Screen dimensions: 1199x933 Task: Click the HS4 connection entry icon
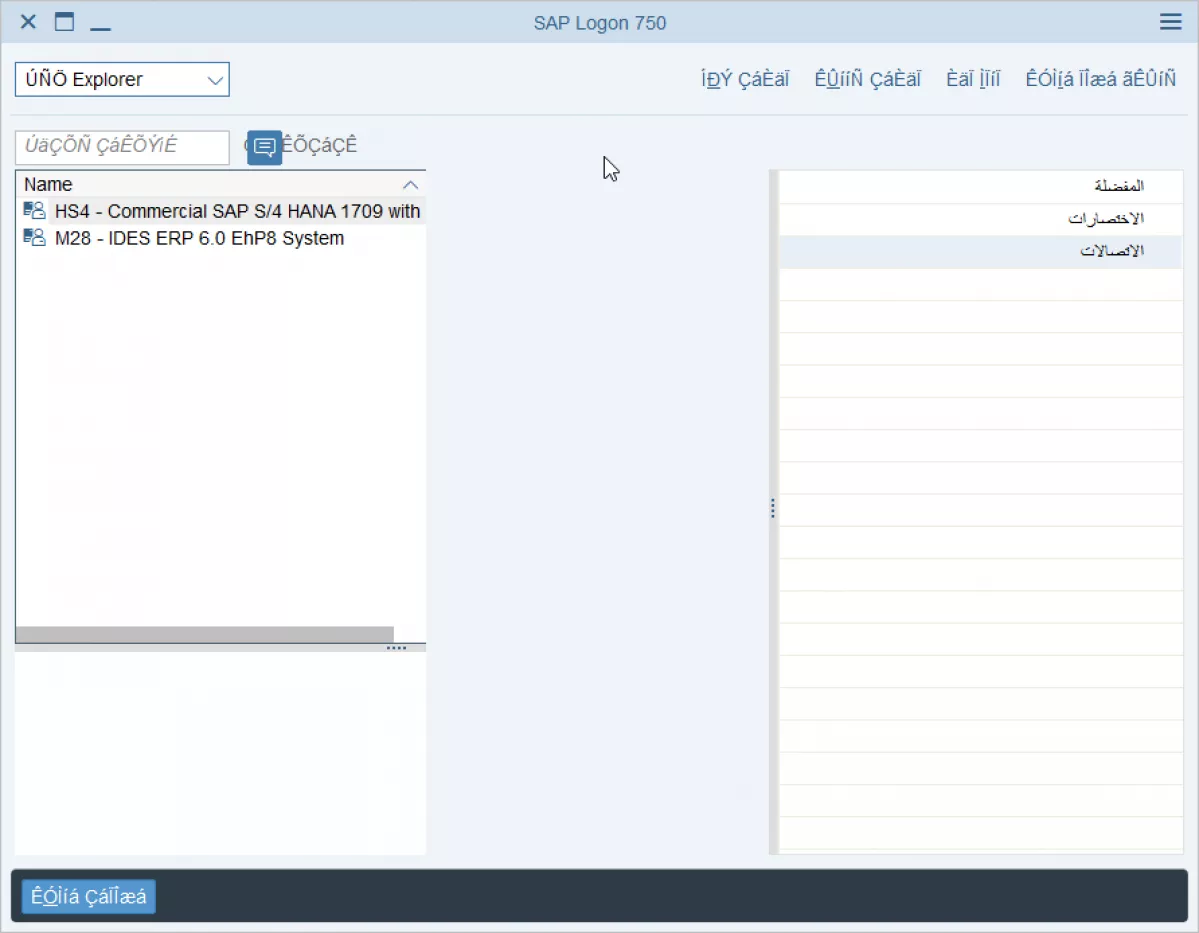[34, 210]
